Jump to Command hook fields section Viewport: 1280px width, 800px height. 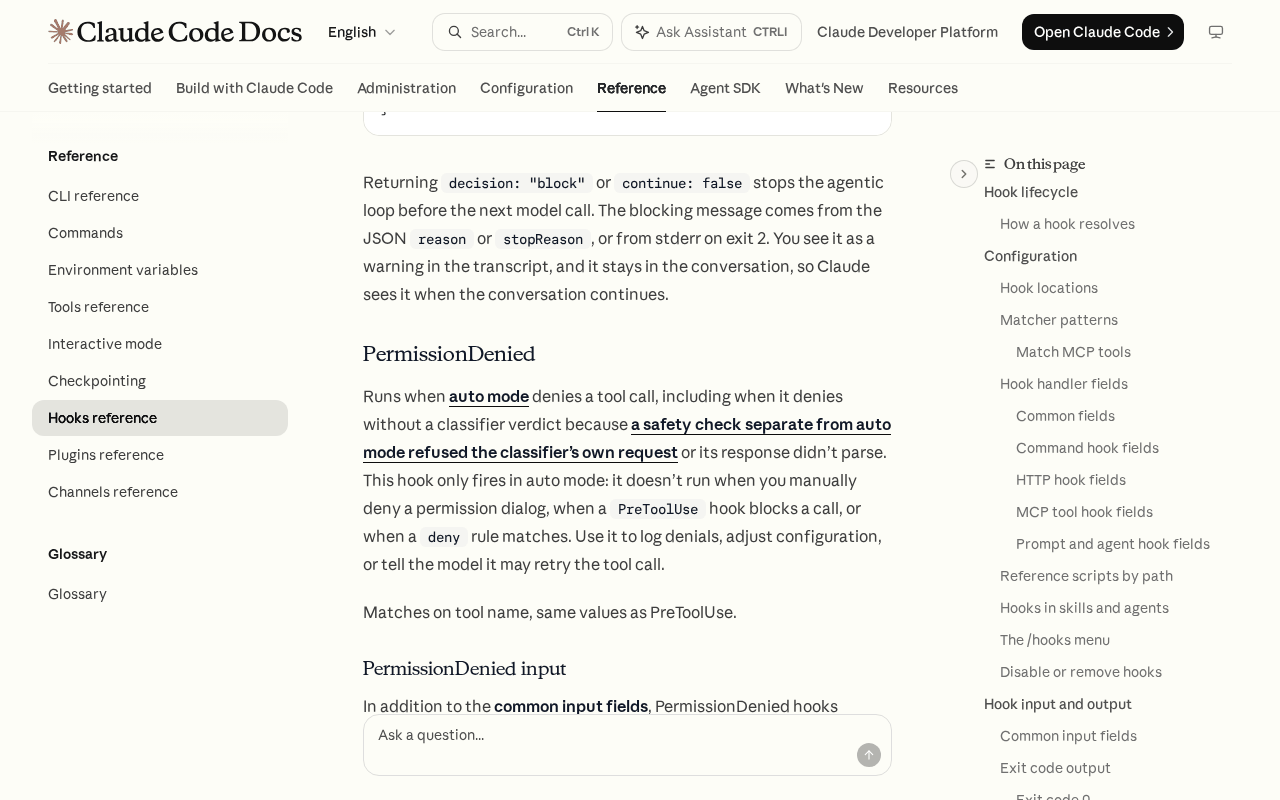point(1087,448)
